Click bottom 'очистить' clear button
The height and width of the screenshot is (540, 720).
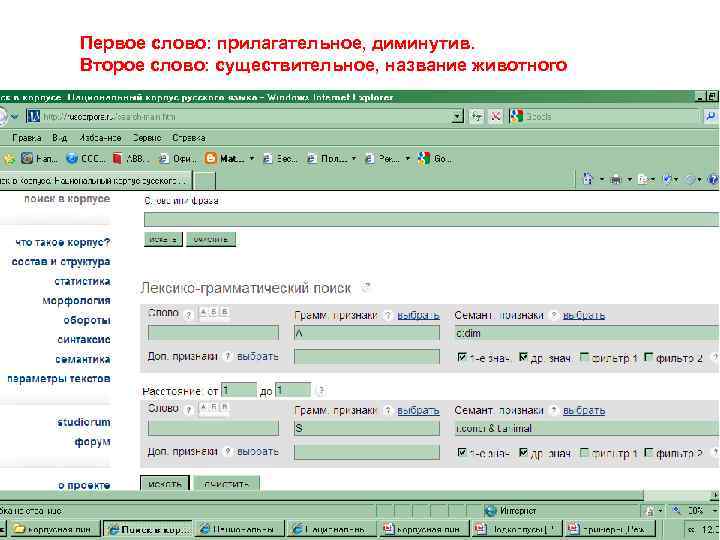point(227,483)
